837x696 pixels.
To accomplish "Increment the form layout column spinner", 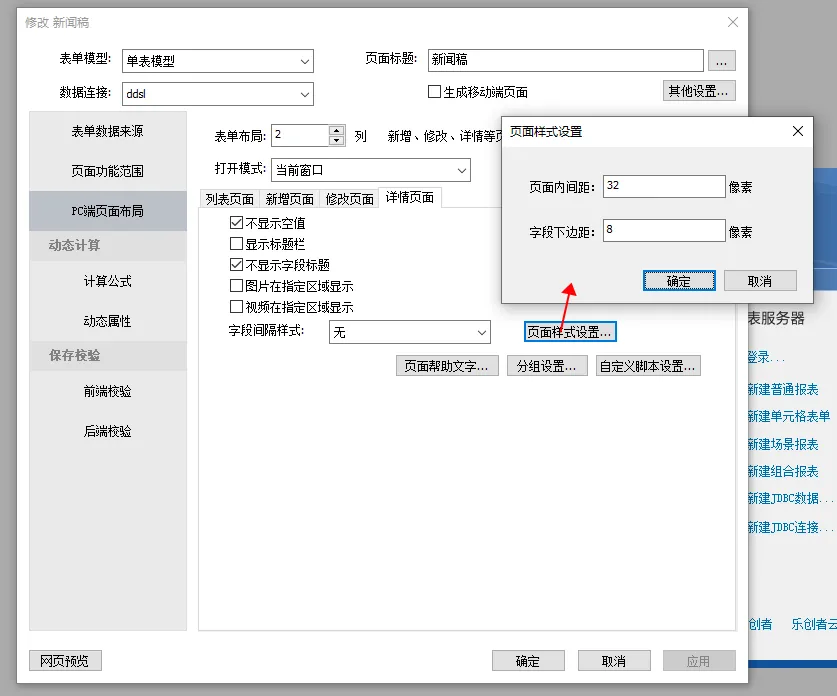I will coord(337,130).
